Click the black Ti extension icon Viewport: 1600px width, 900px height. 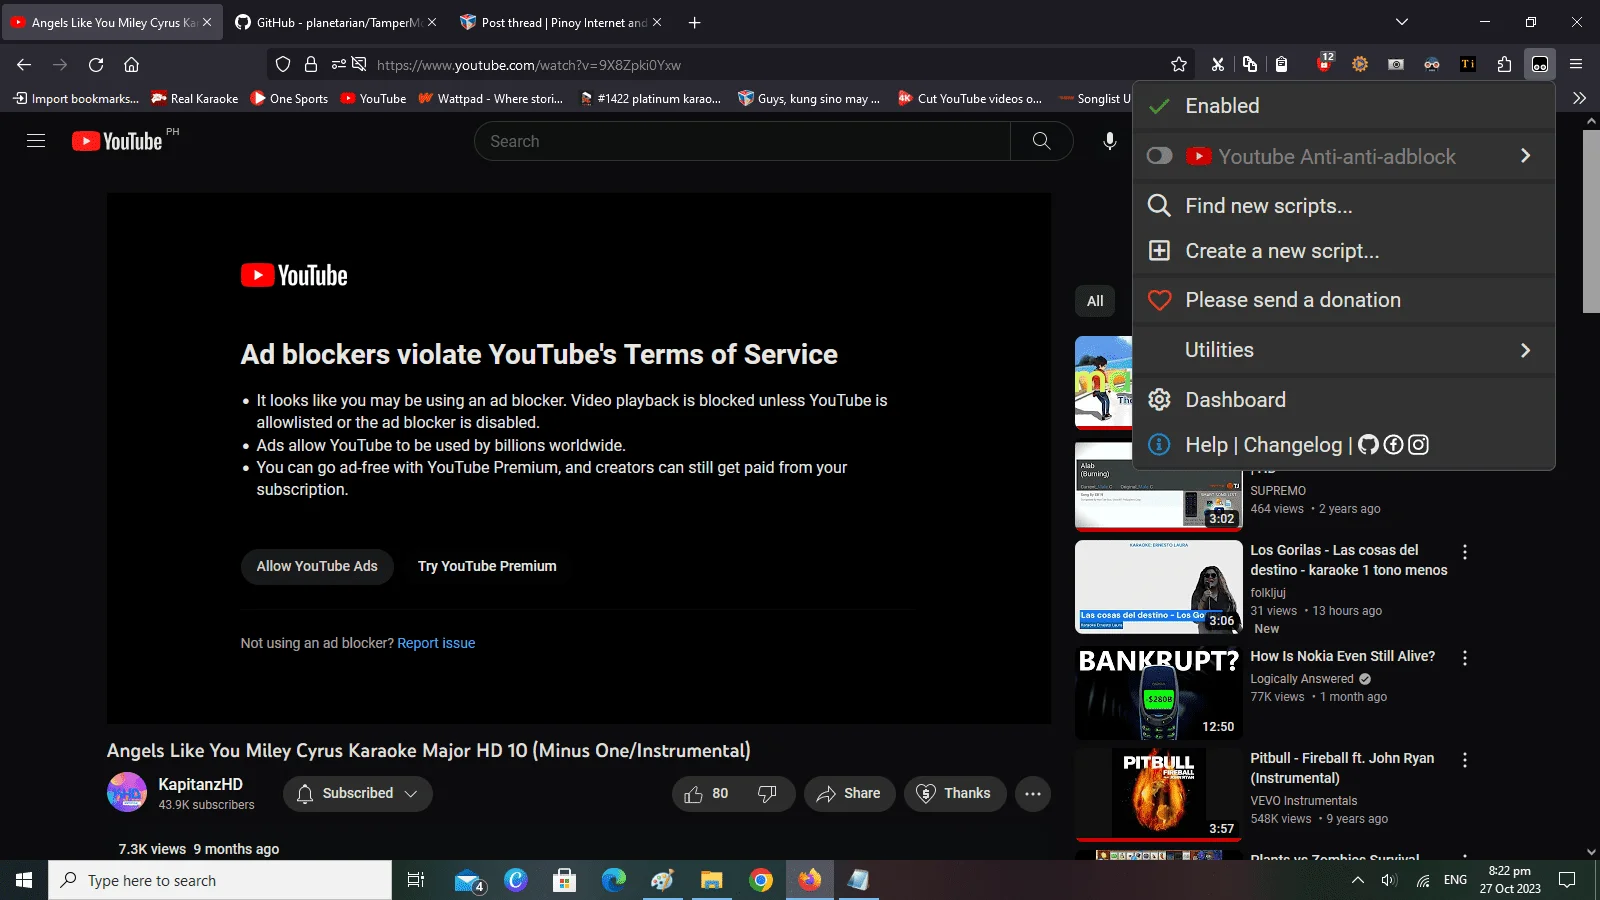pos(1468,65)
